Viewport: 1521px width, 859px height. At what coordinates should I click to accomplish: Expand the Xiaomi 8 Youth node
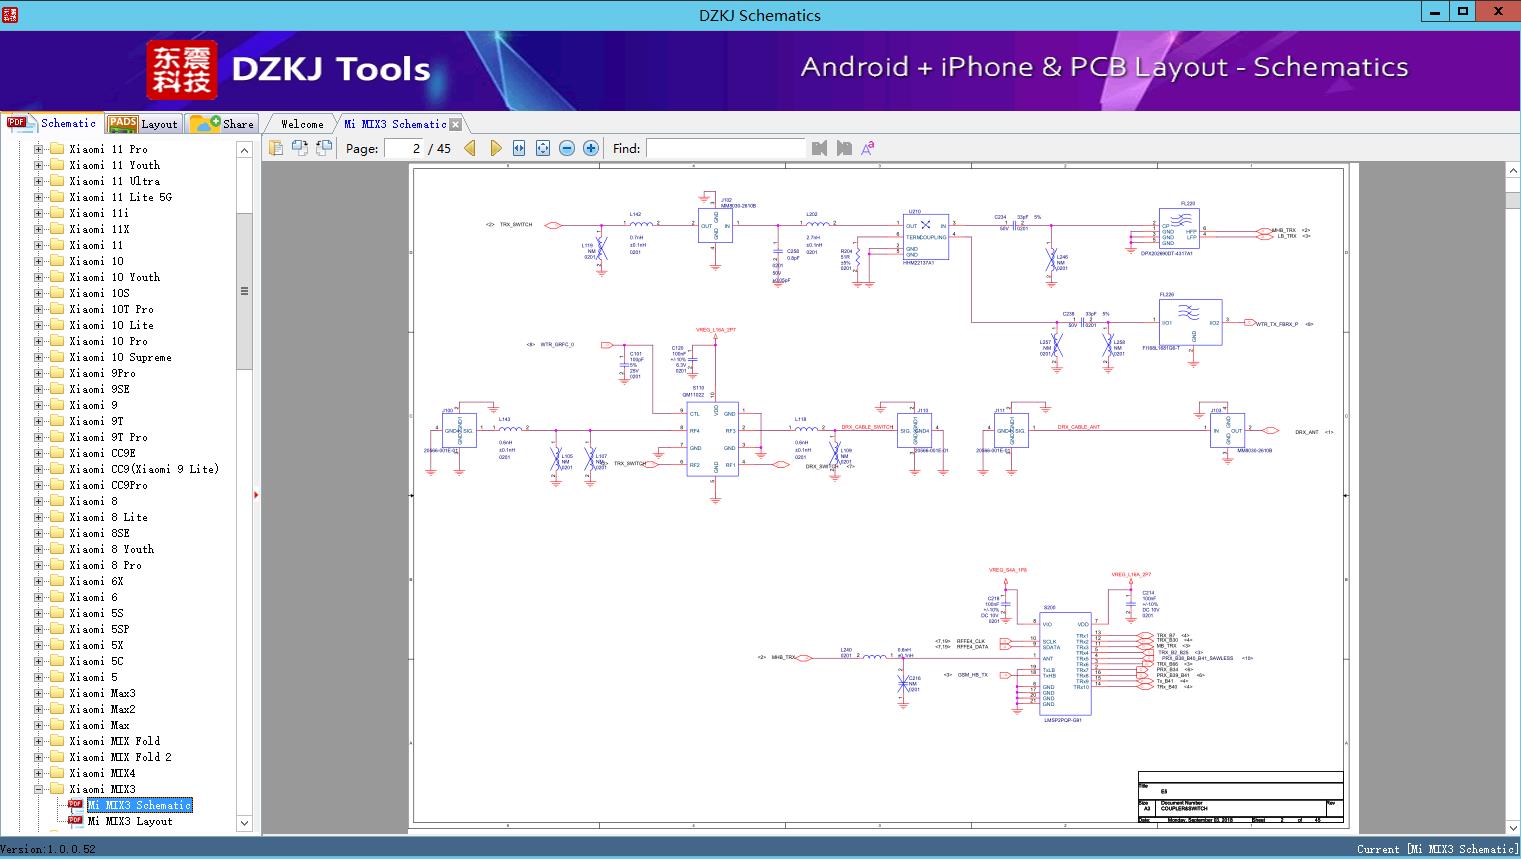(39, 549)
